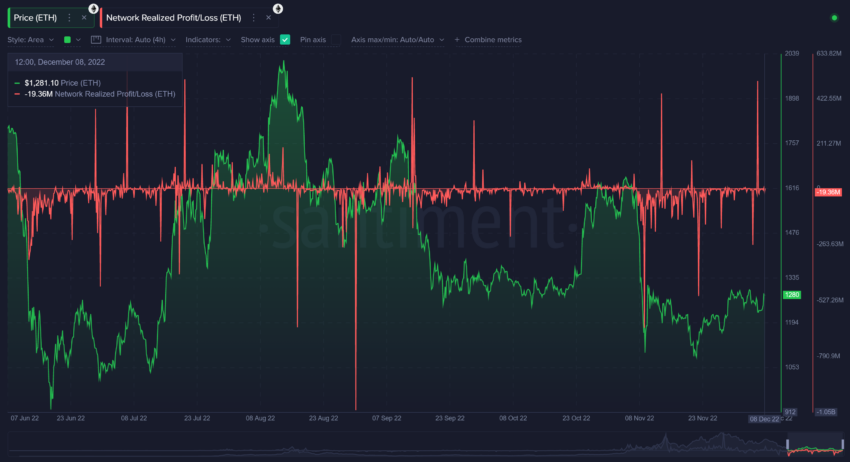This screenshot has width=850, height=462.
Task: Open the green metric color picker
Action: [72, 40]
